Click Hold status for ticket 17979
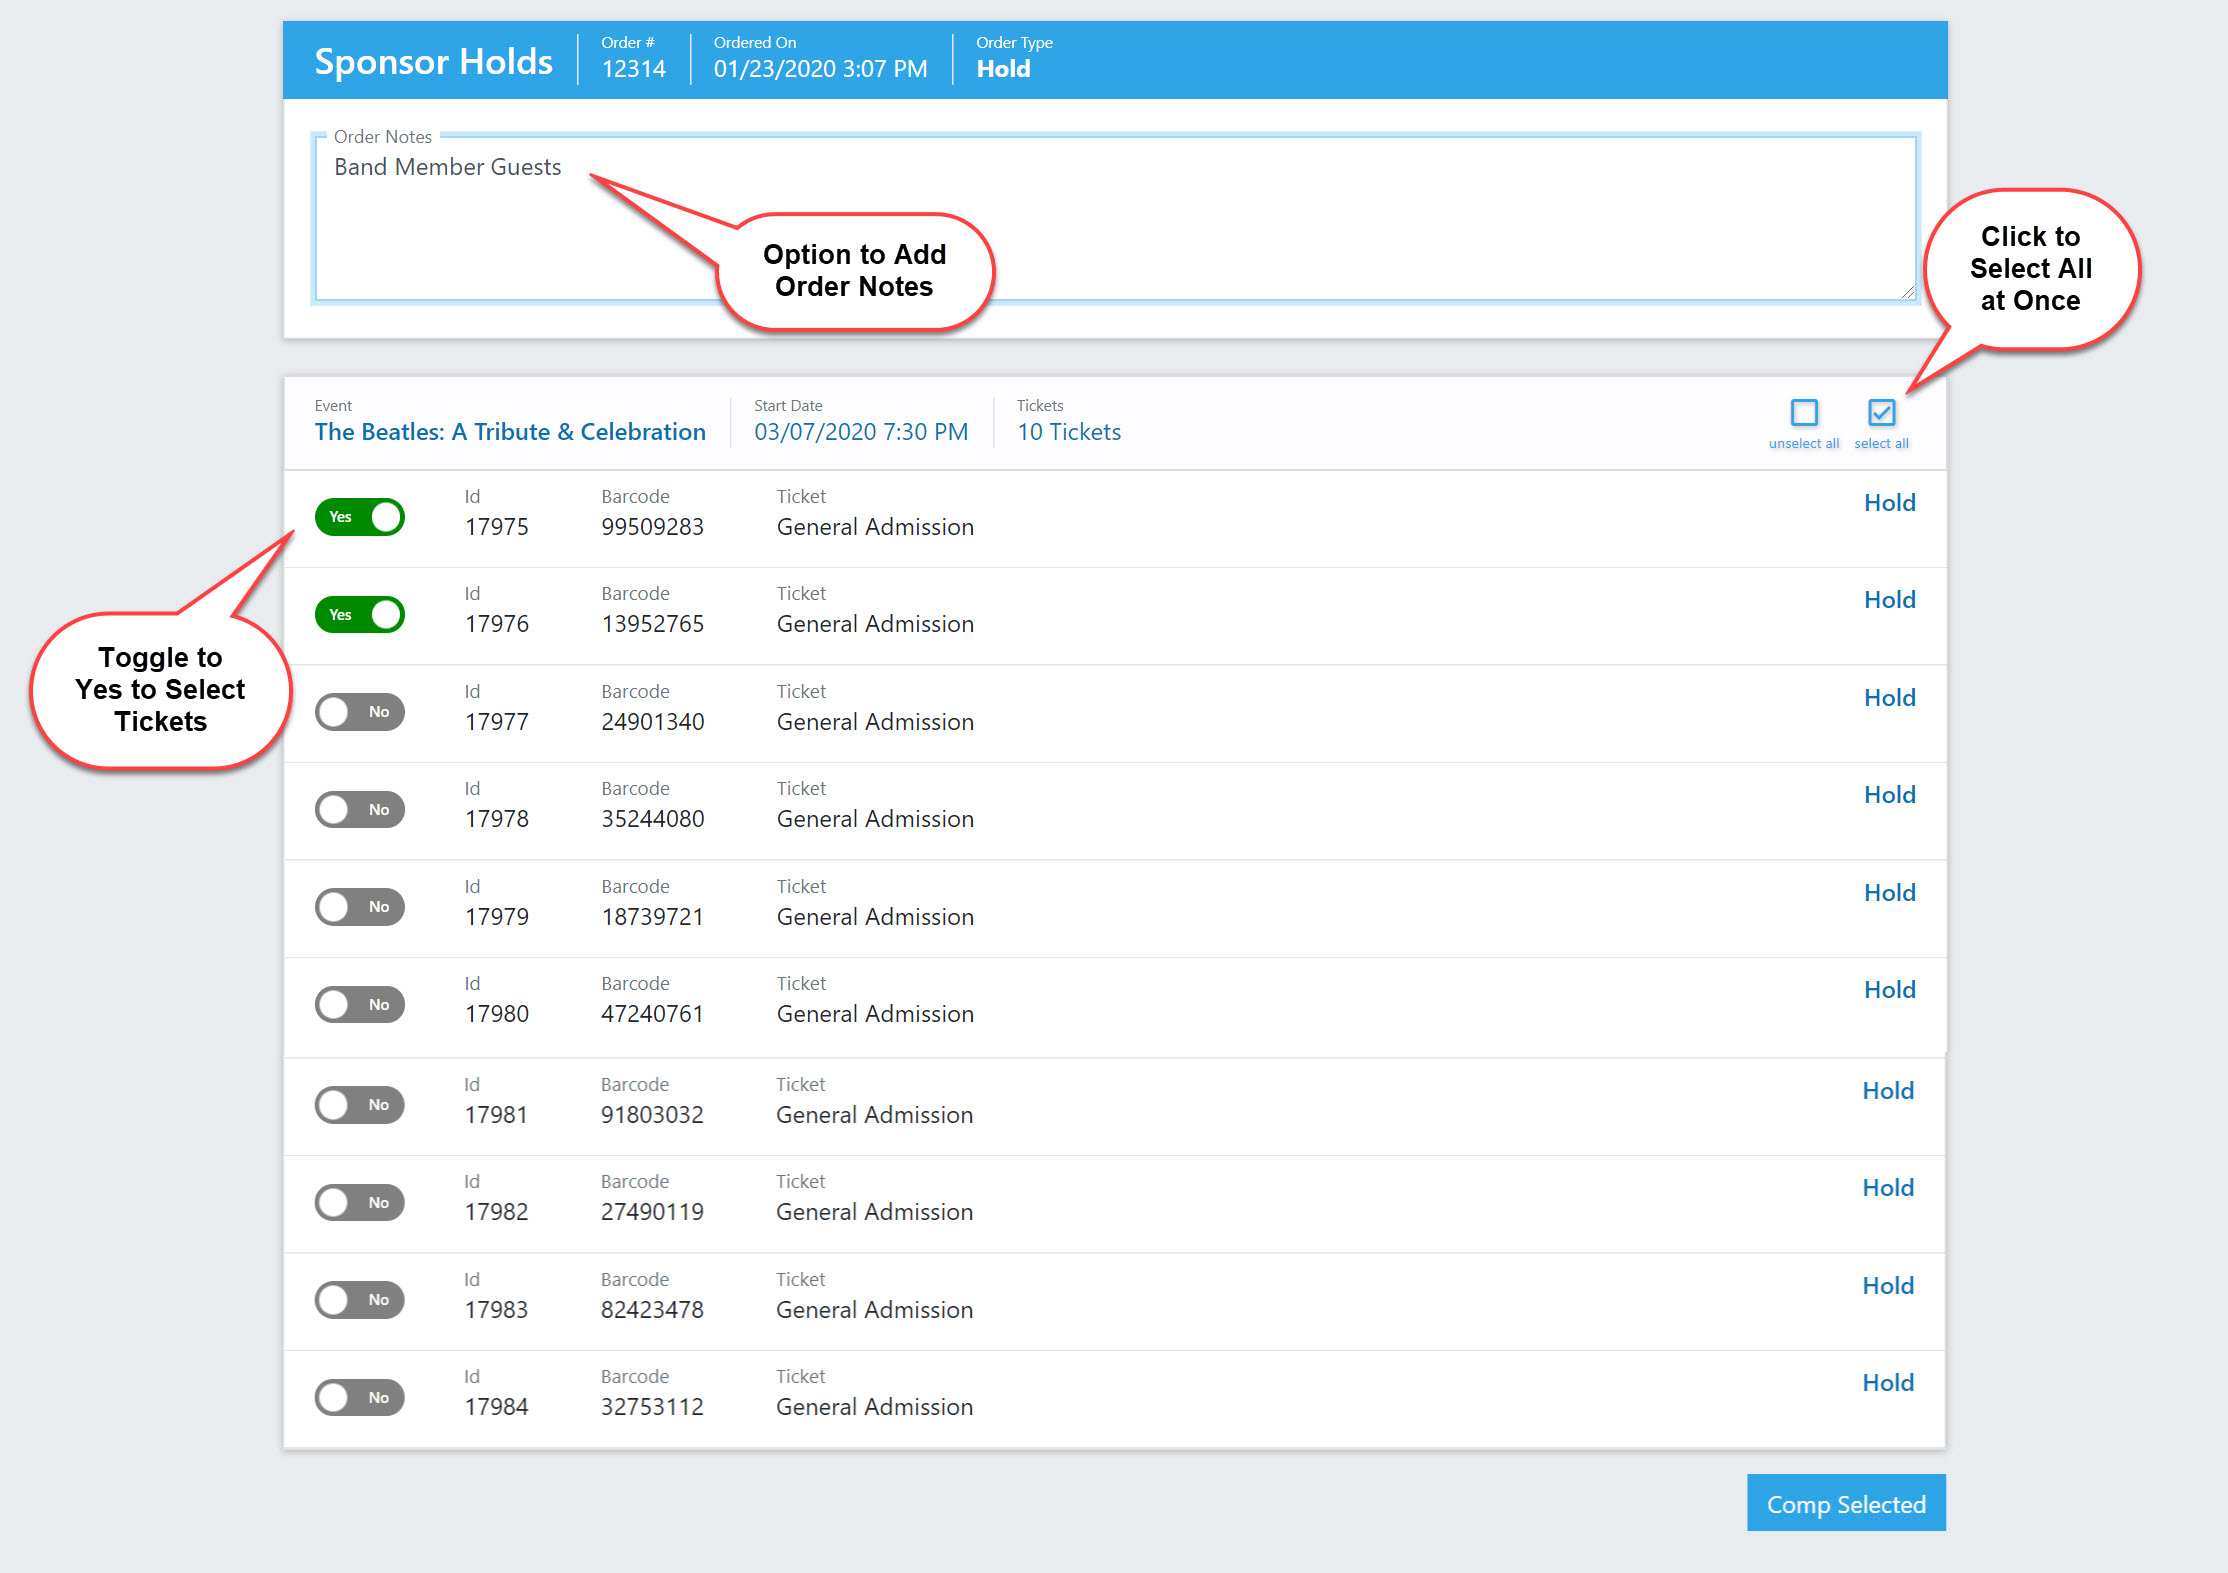The height and width of the screenshot is (1573, 2228). click(x=1889, y=892)
